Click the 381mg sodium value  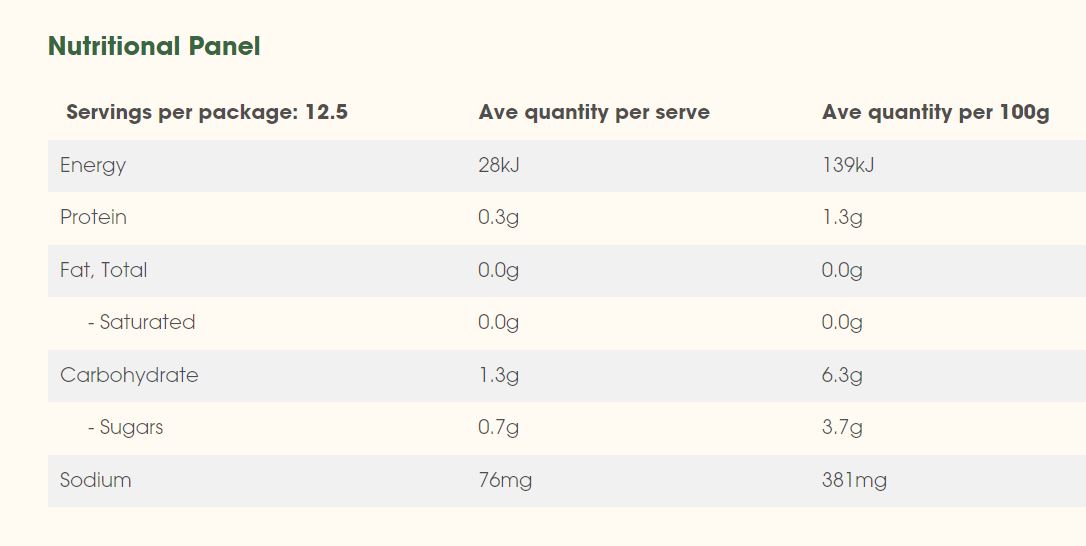click(854, 480)
